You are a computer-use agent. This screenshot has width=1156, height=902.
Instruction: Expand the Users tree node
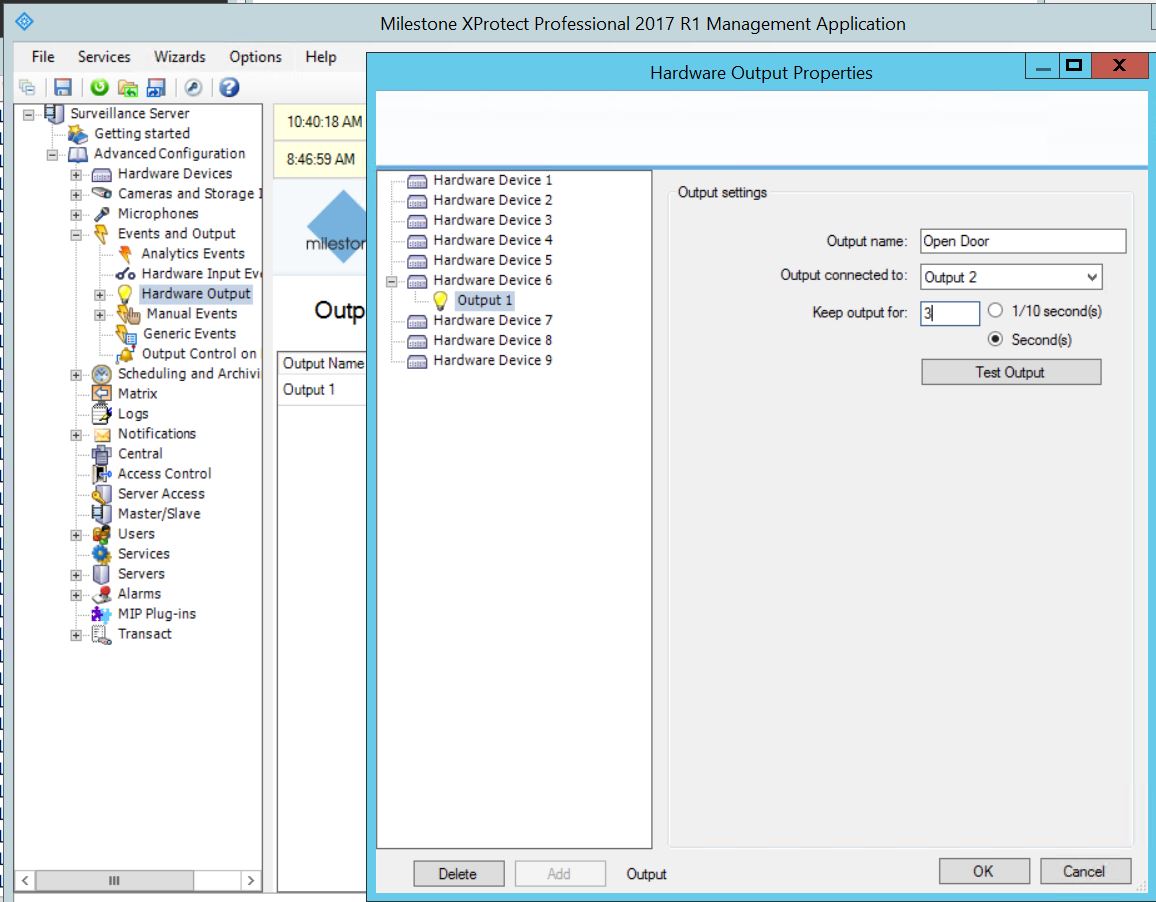76,535
